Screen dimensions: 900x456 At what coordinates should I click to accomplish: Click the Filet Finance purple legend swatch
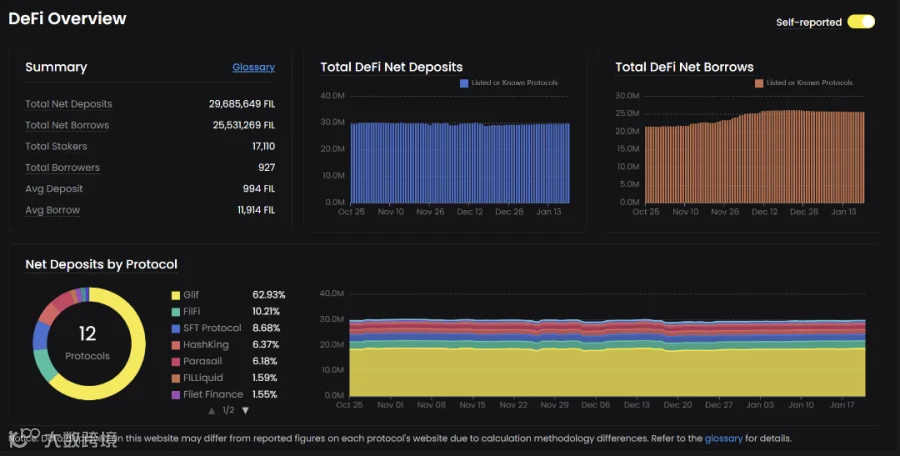pos(176,395)
